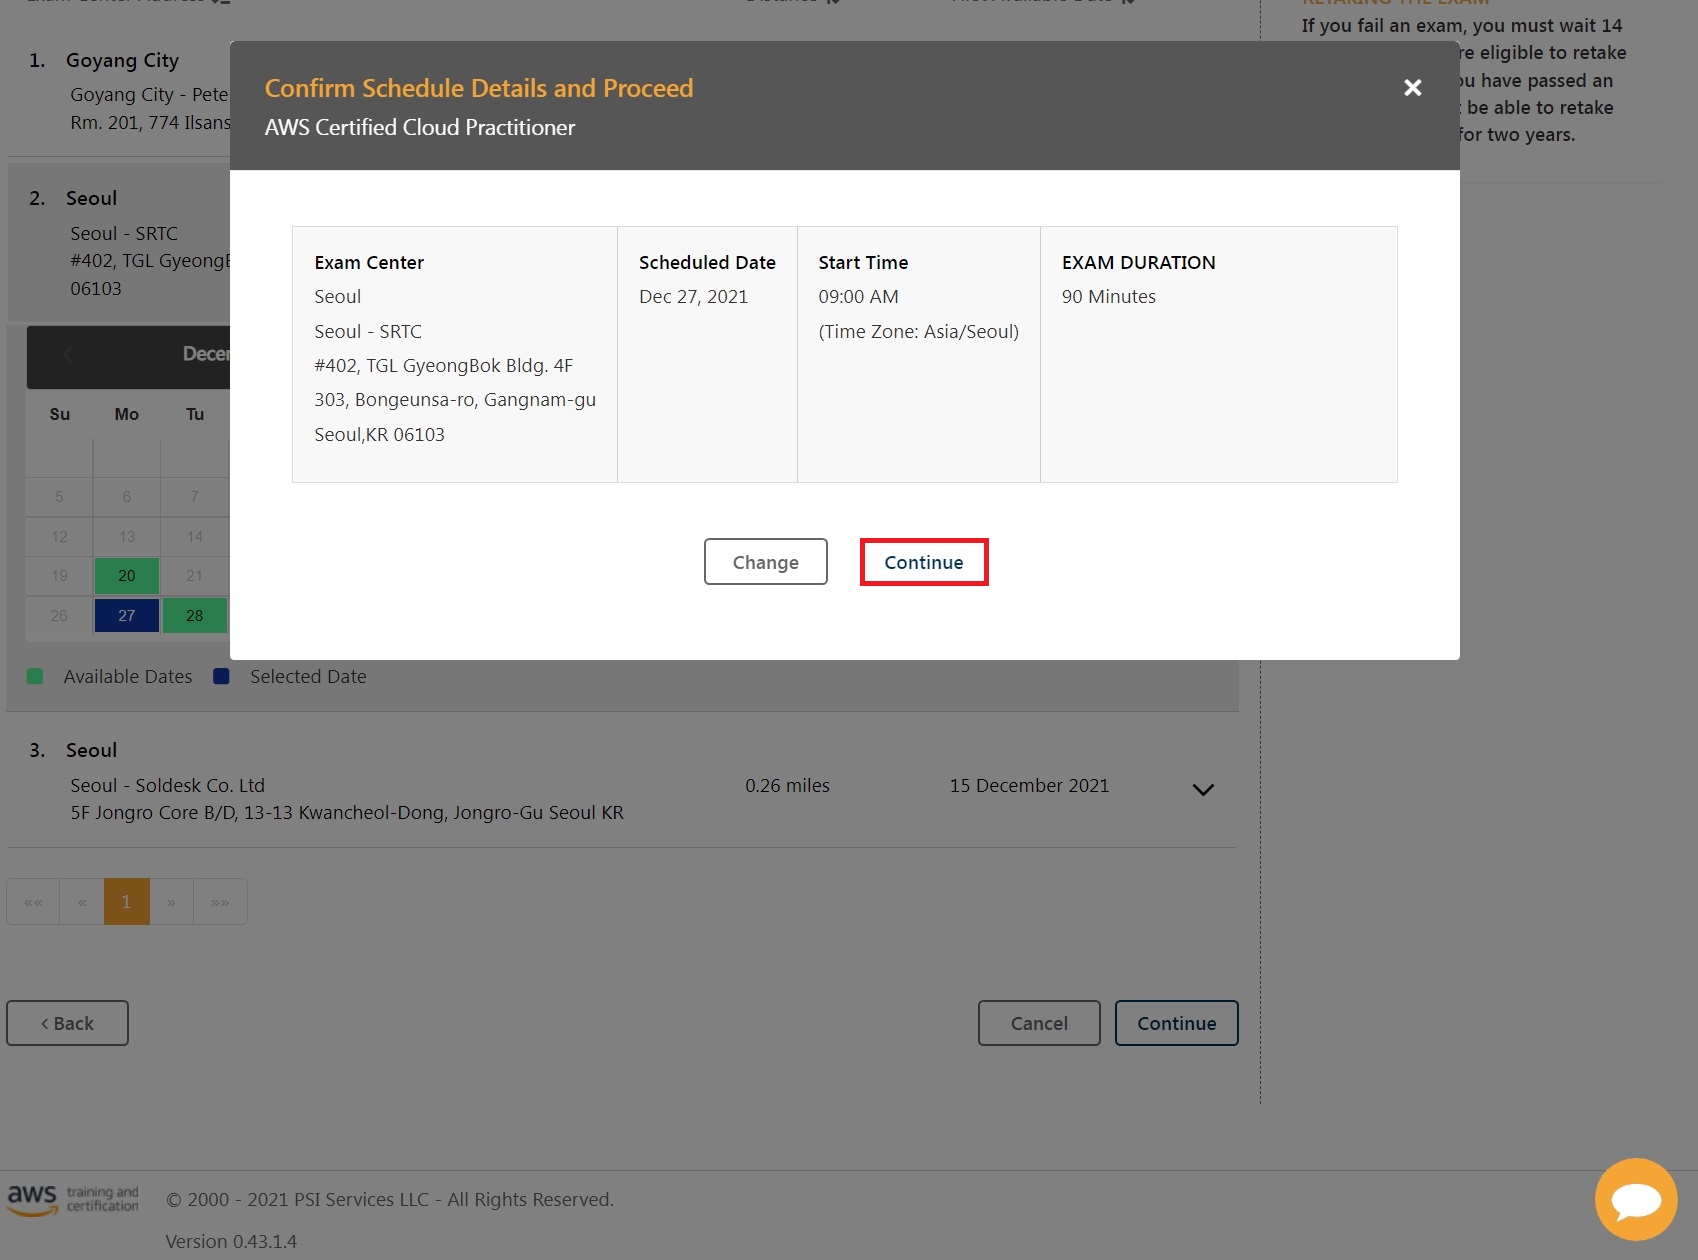1698x1260 pixels.
Task: Click the PSI Services copyright notice
Action: (x=390, y=1199)
